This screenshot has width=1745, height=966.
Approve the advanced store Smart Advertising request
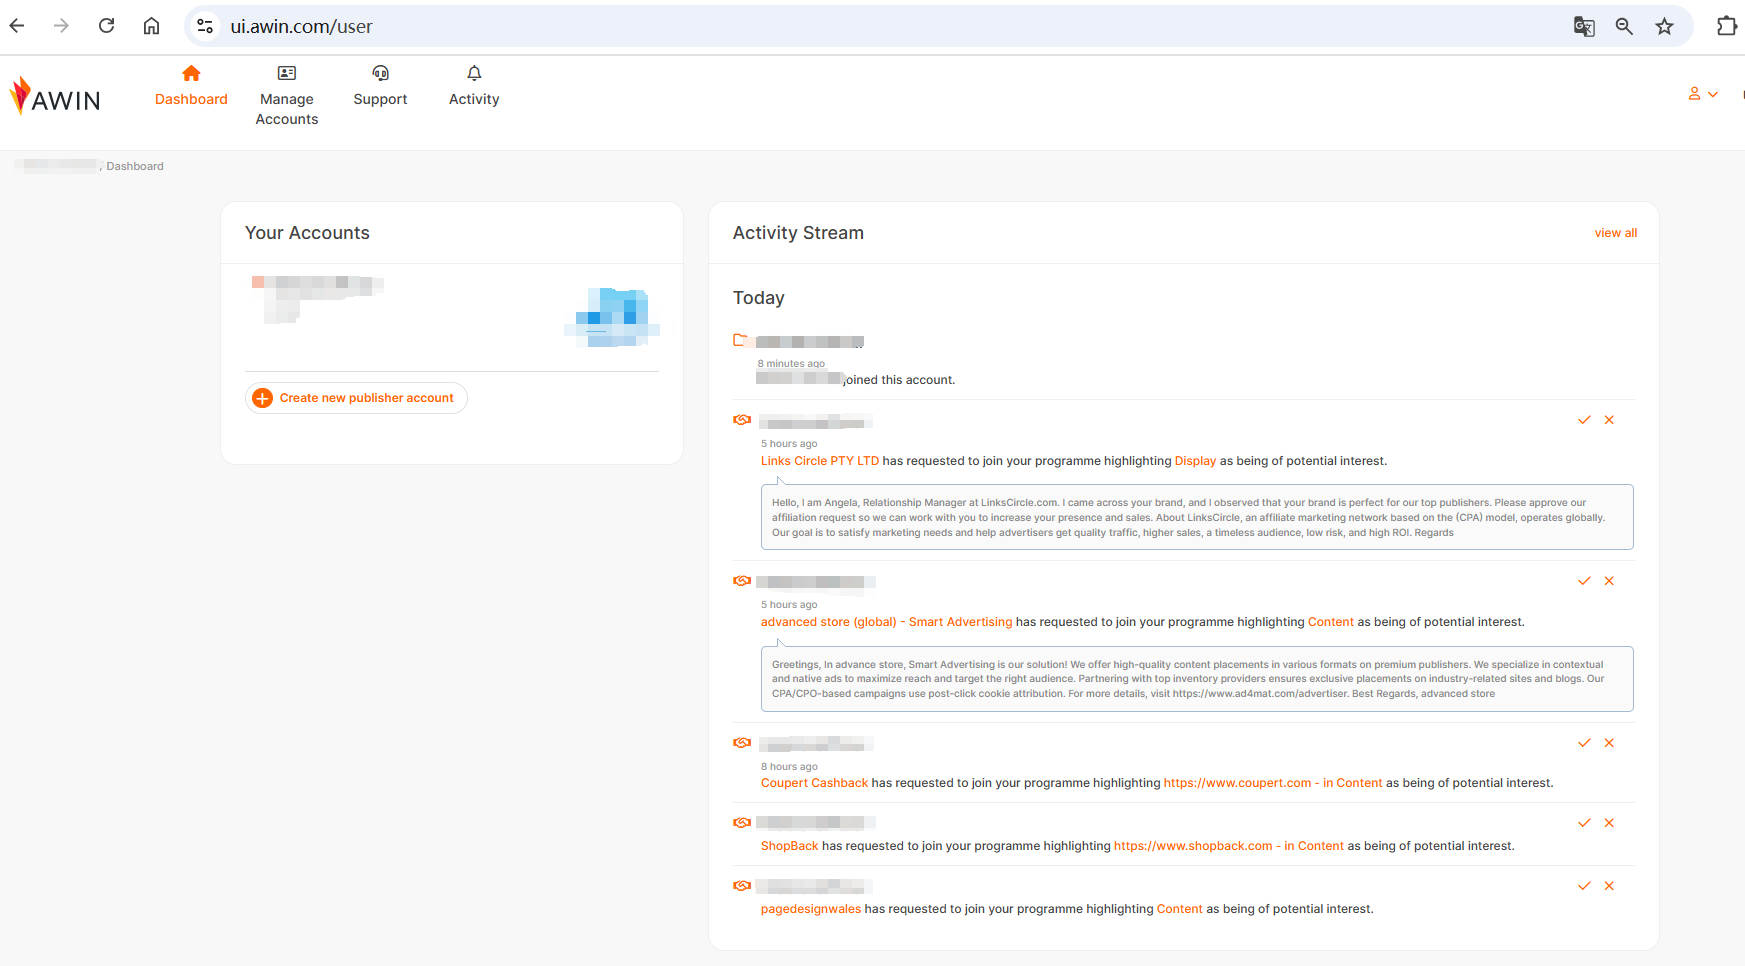click(1584, 581)
